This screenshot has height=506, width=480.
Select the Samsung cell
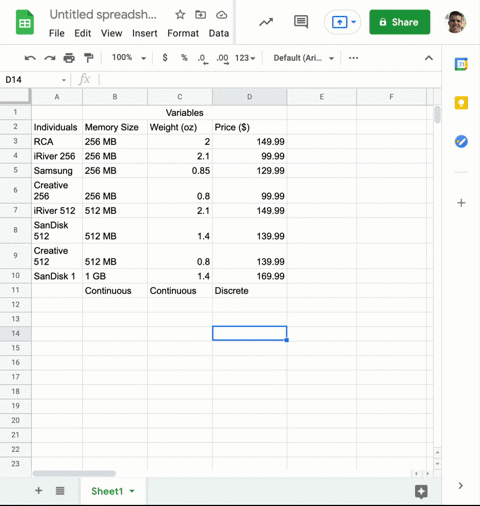click(x=57, y=170)
